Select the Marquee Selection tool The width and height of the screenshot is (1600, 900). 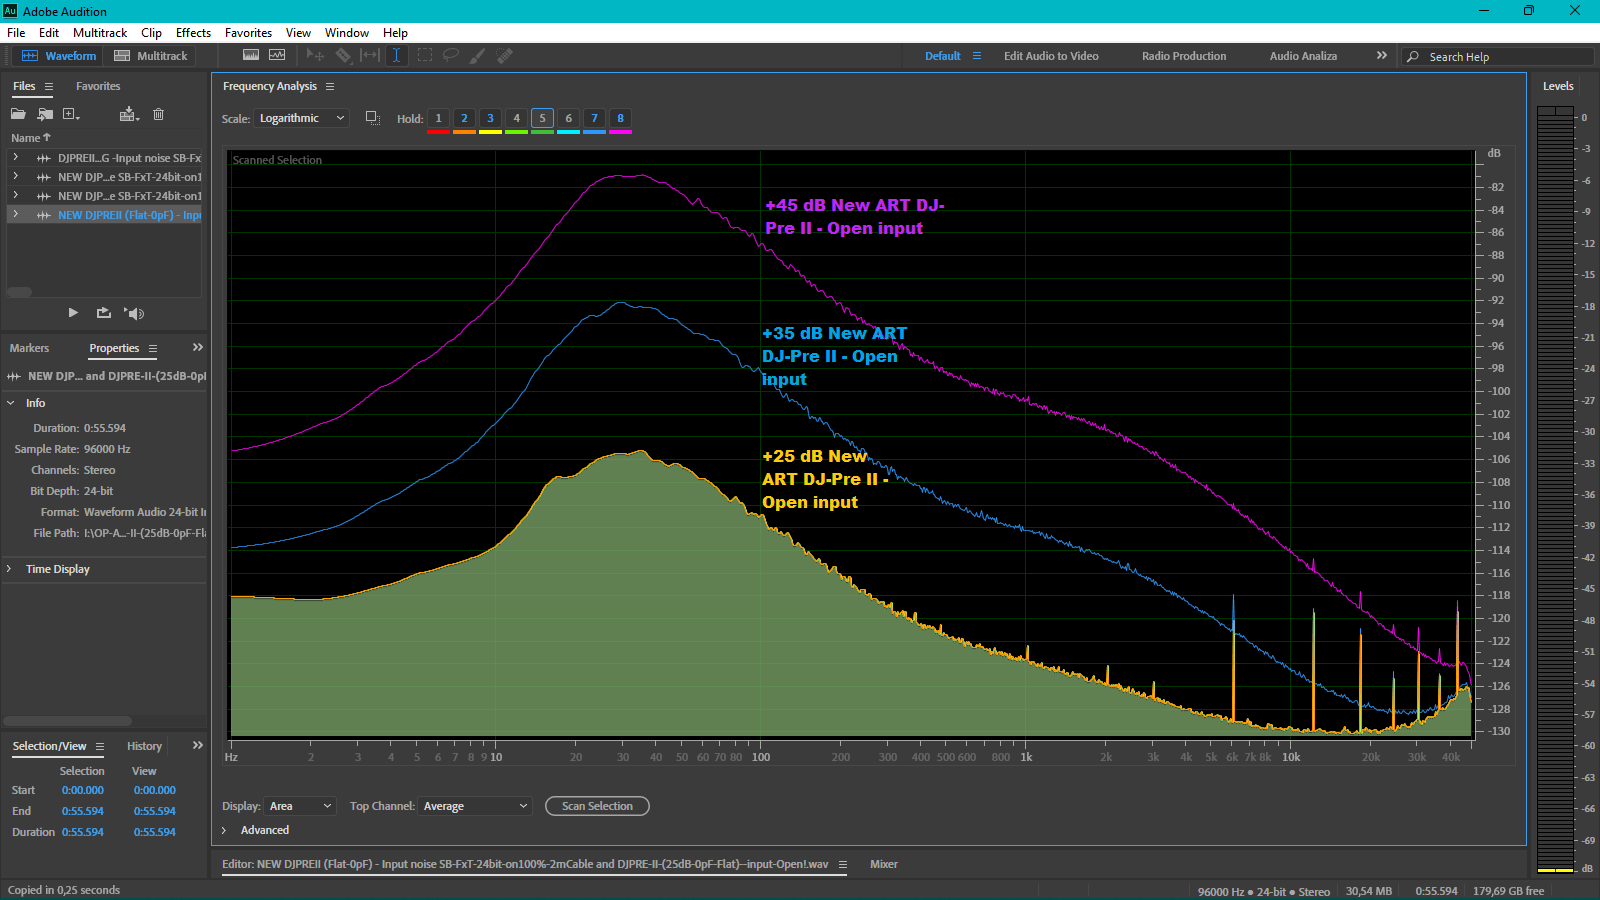(424, 55)
